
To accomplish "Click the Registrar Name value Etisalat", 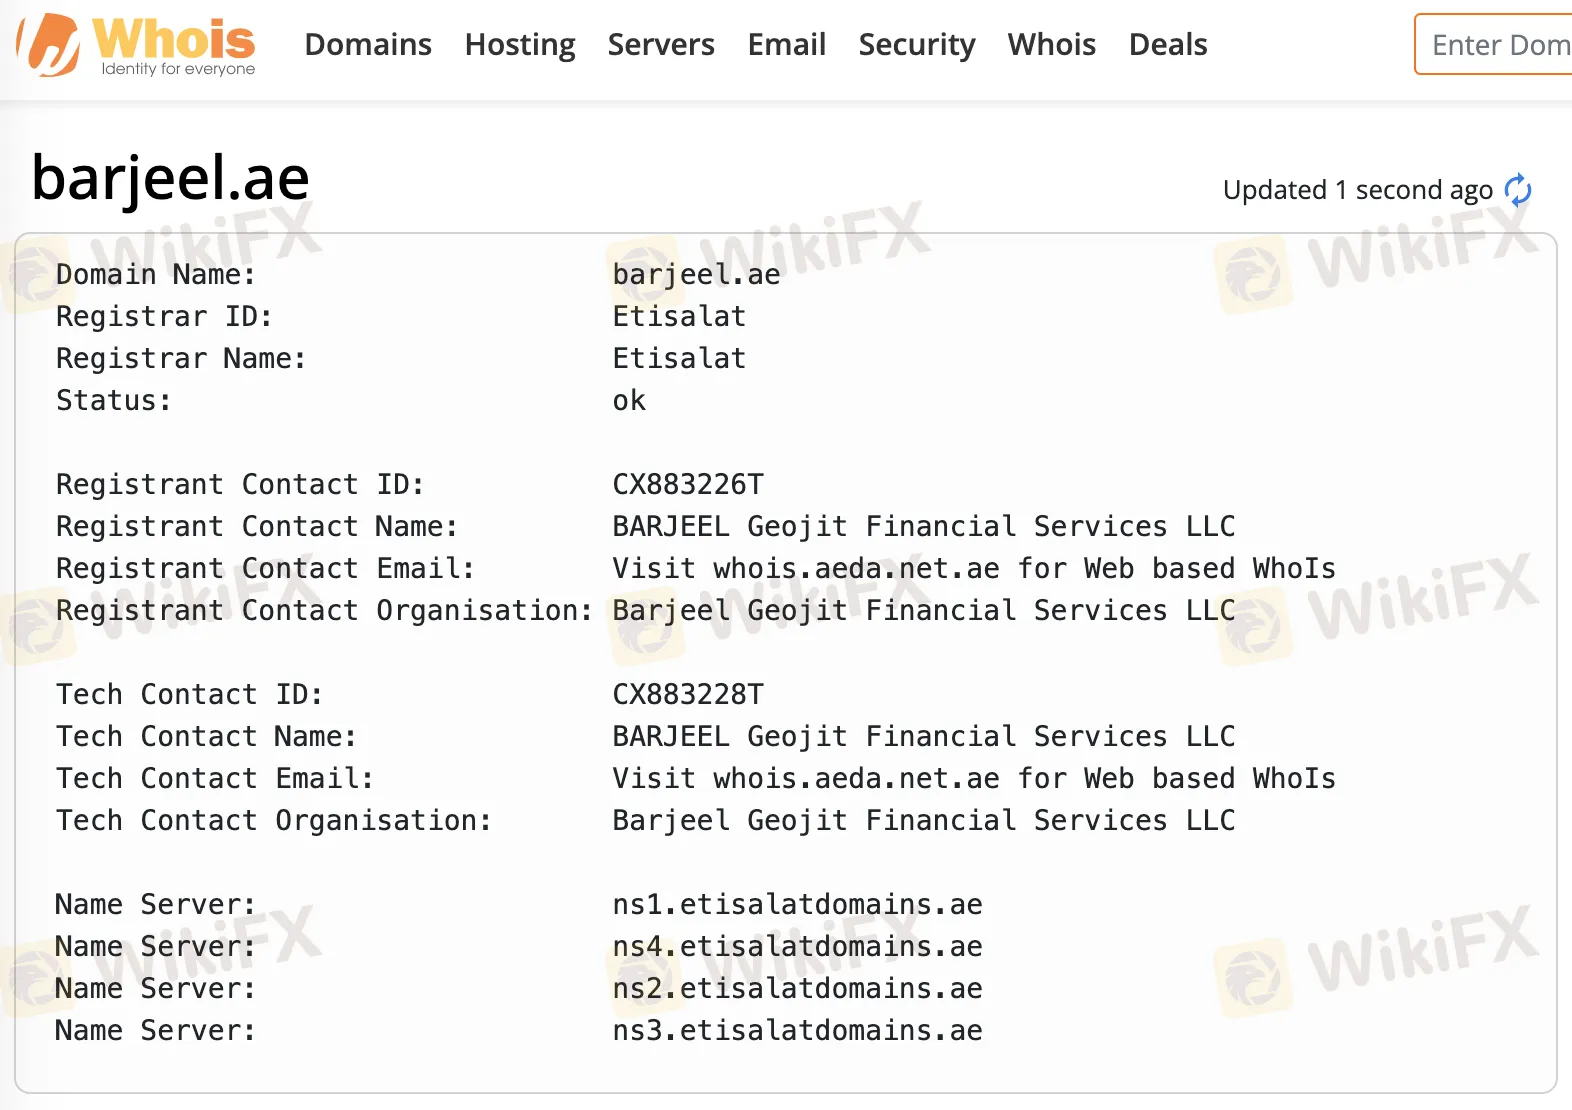I will pyautogui.click(x=679, y=359).
